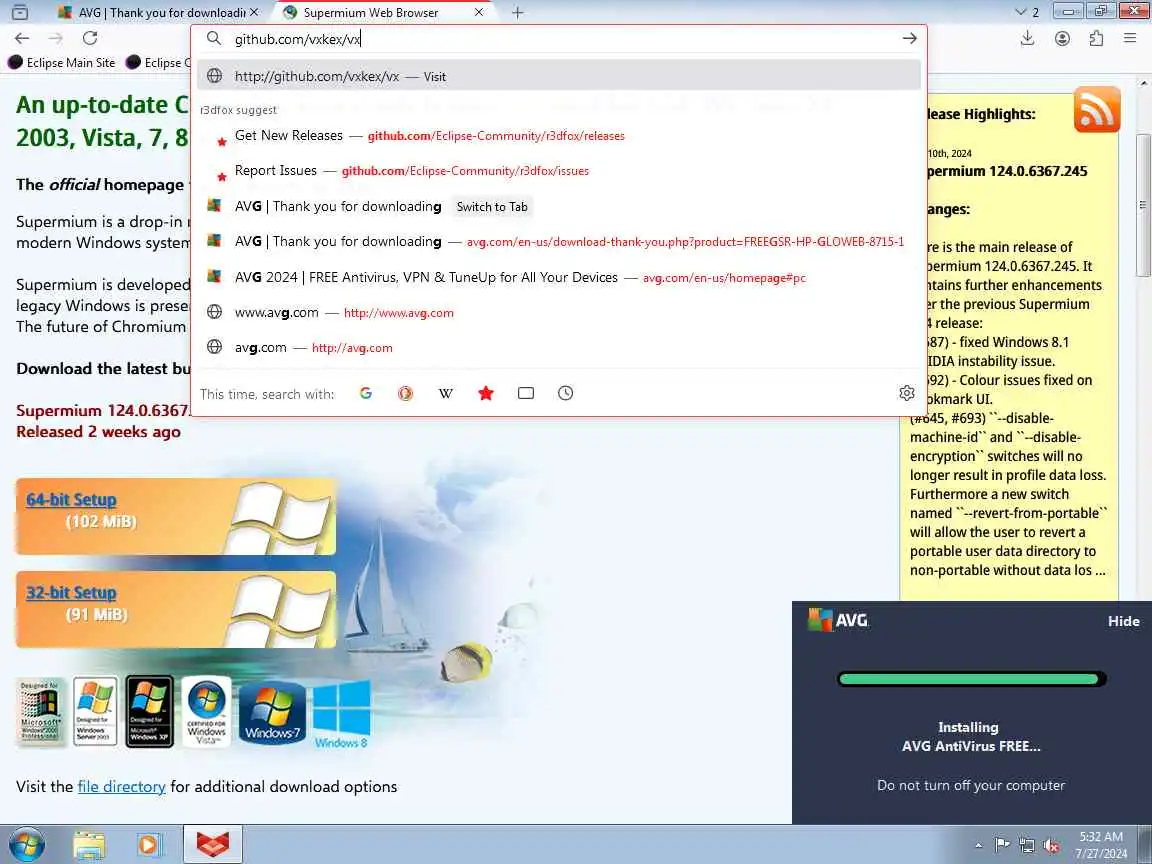Open the file directory link
The image size is (1152, 864).
pos(121,786)
